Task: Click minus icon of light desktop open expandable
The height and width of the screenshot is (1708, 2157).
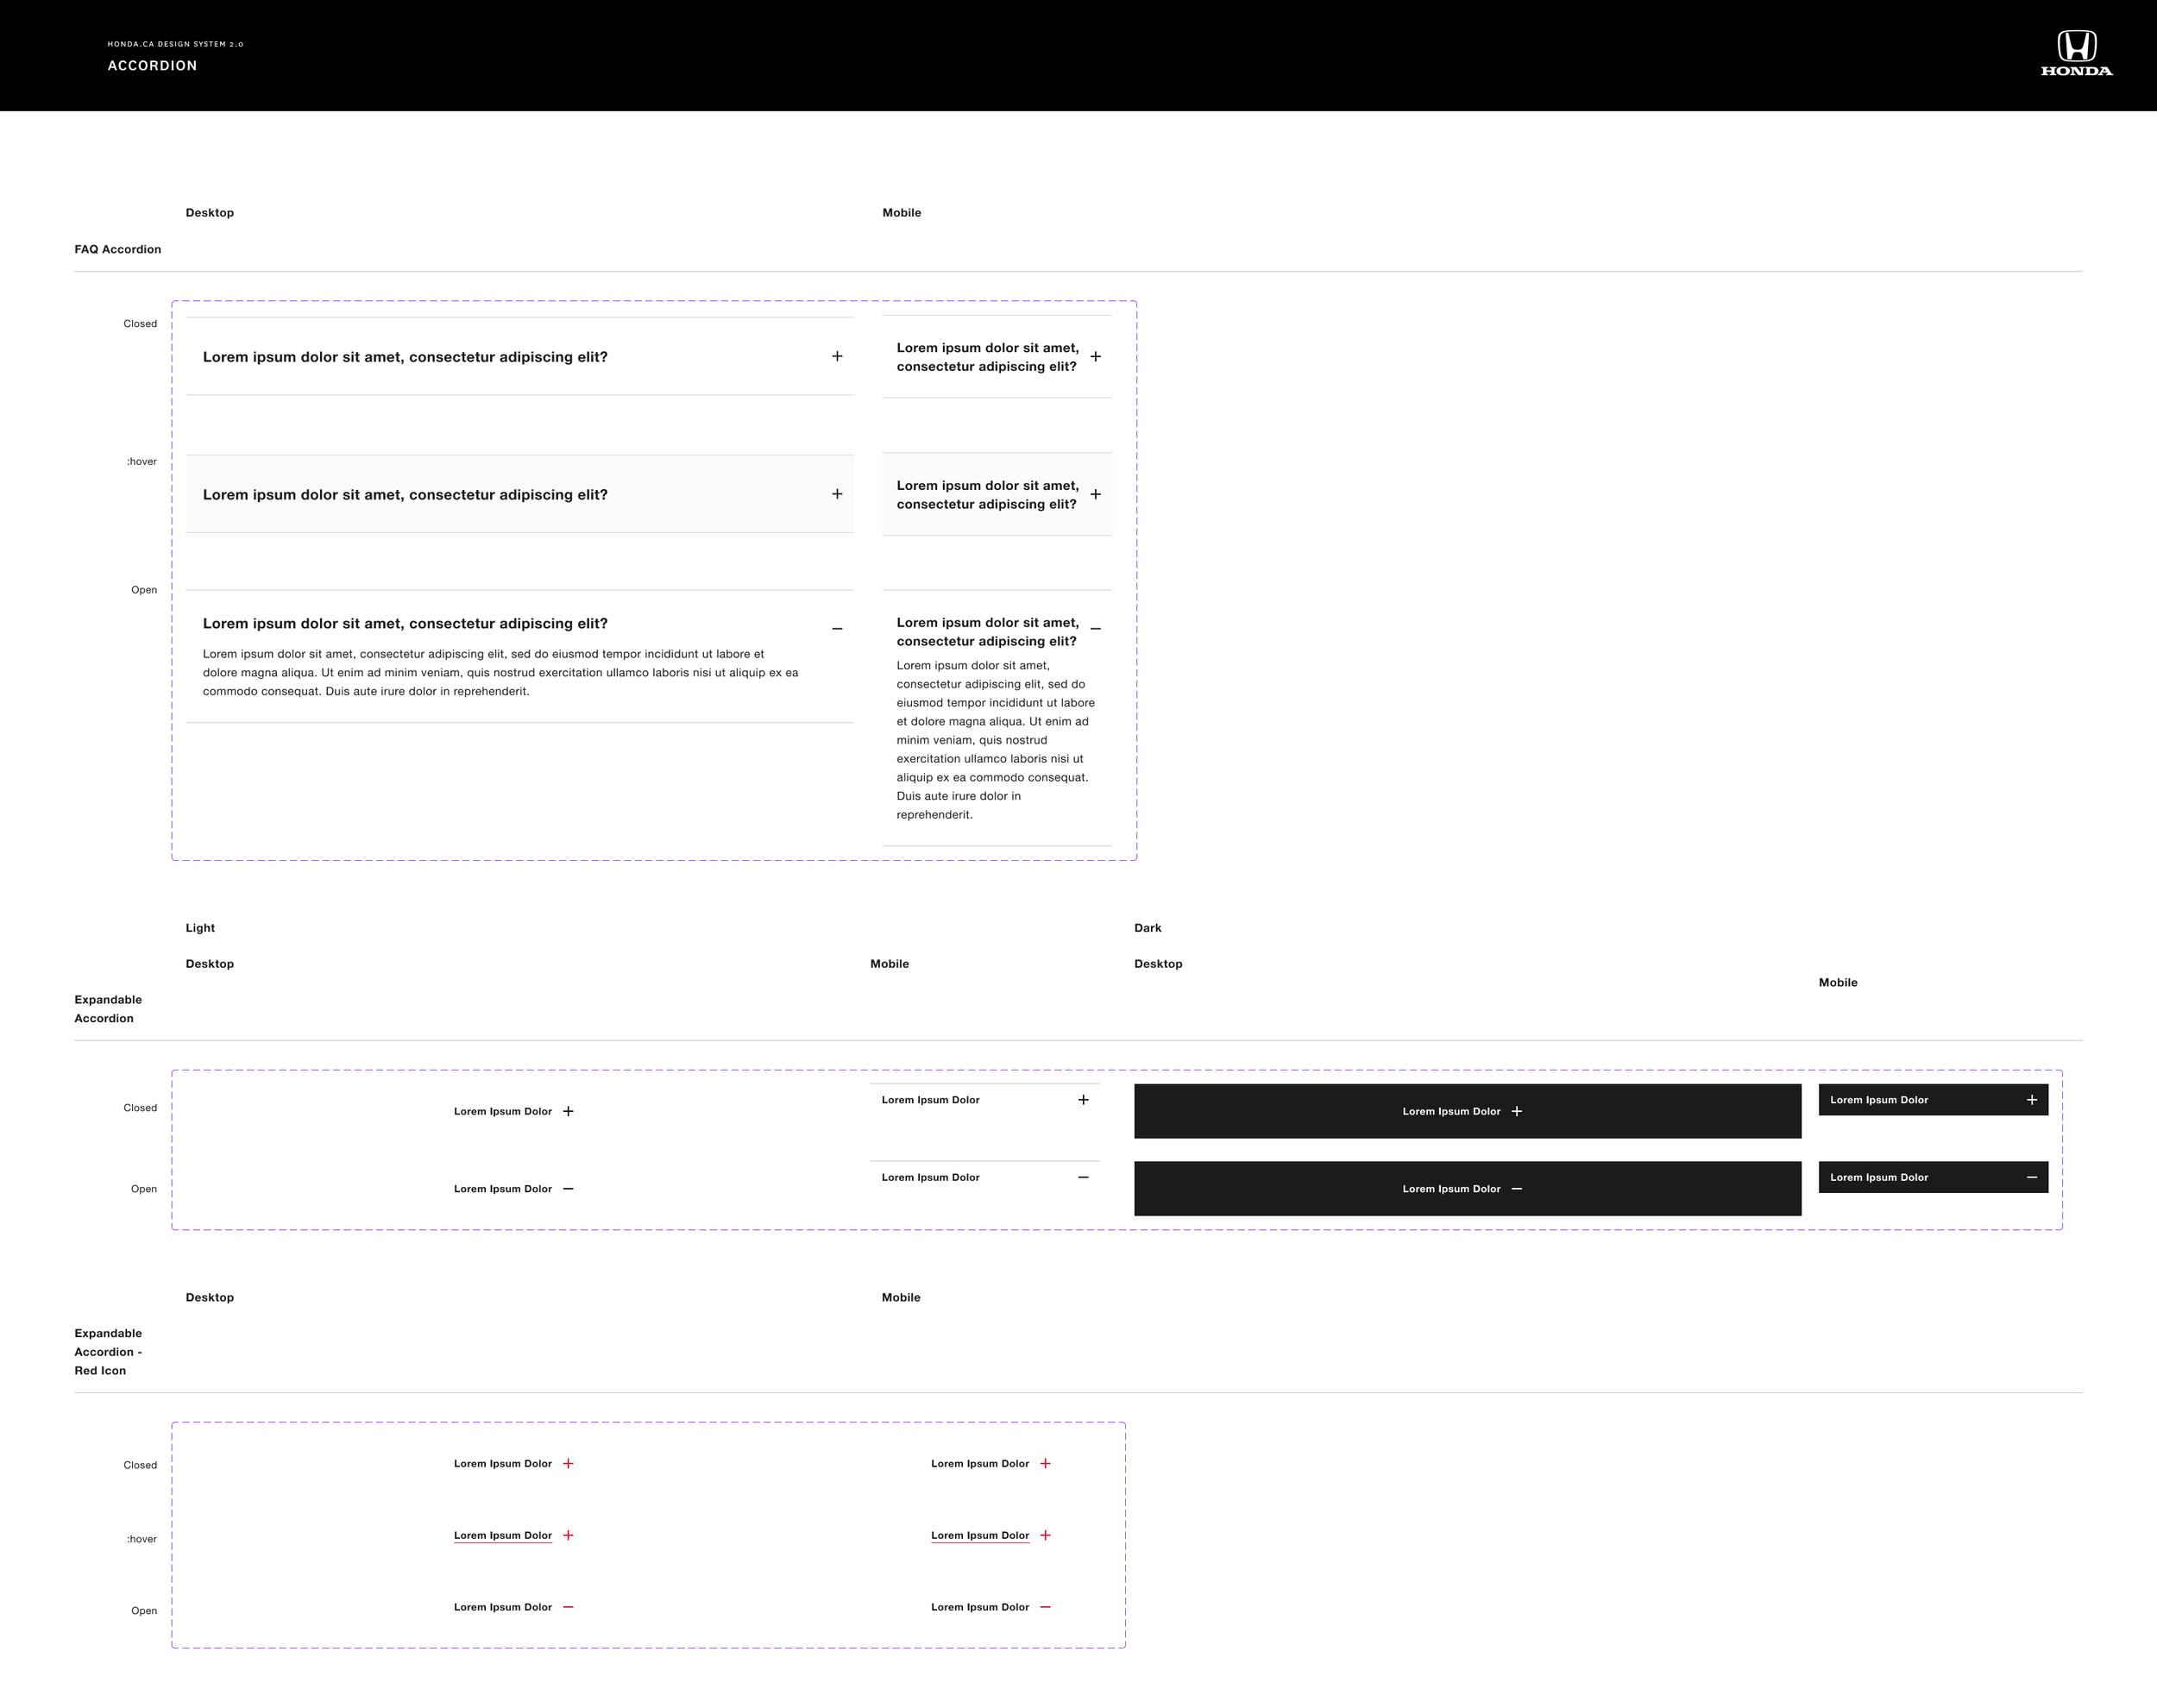Action: 568,1189
